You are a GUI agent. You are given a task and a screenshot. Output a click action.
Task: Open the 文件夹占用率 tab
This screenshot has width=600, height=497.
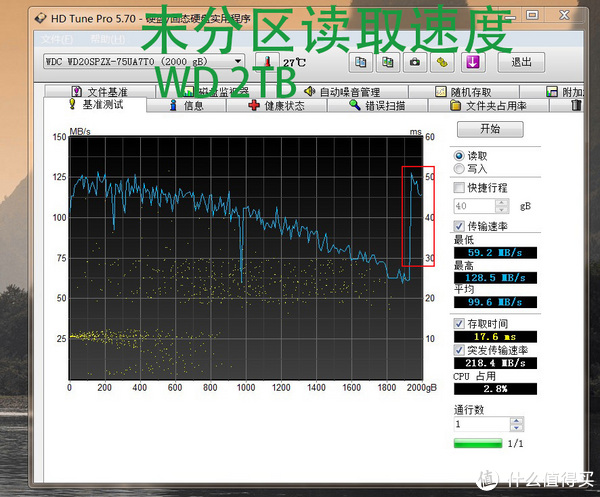pyautogui.click(x=488, y=106)
